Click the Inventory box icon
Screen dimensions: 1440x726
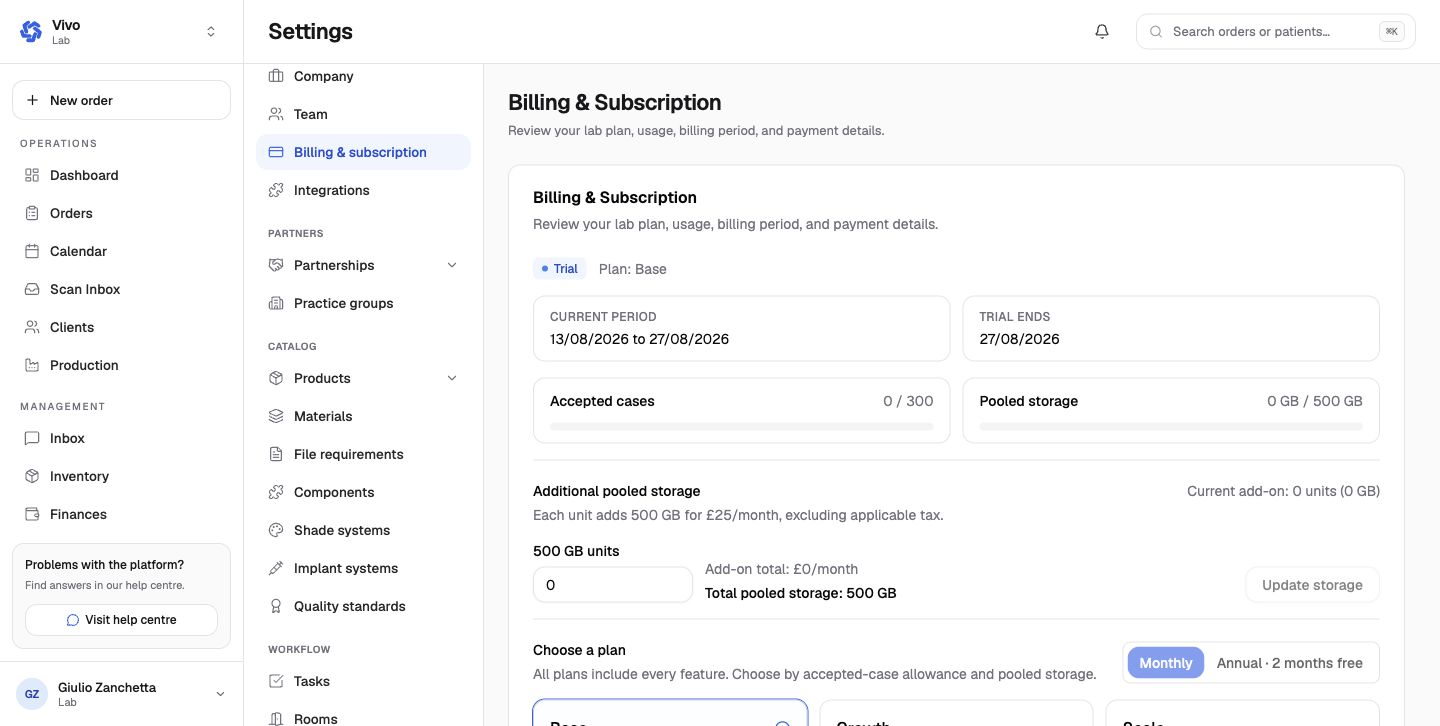[x=32, y=476]
